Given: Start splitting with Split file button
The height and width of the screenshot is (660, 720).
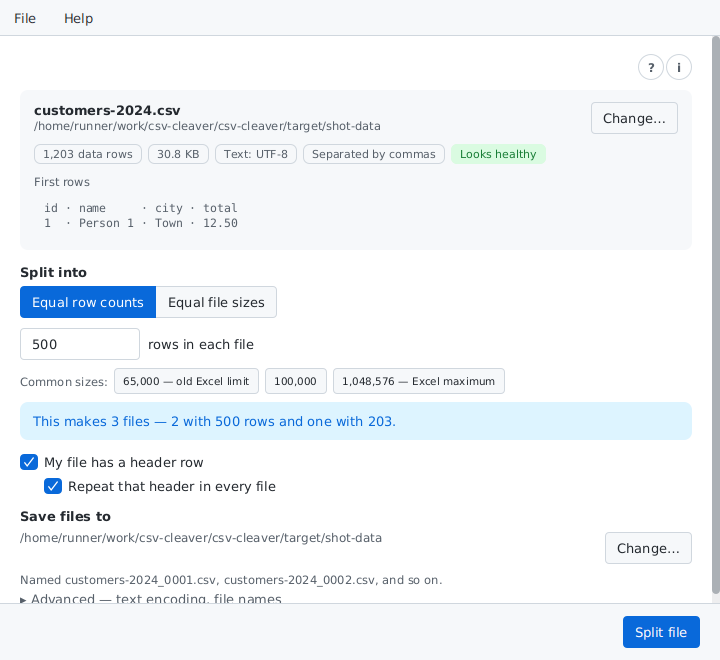Looking at the screenshot, I should coord(661,632).
